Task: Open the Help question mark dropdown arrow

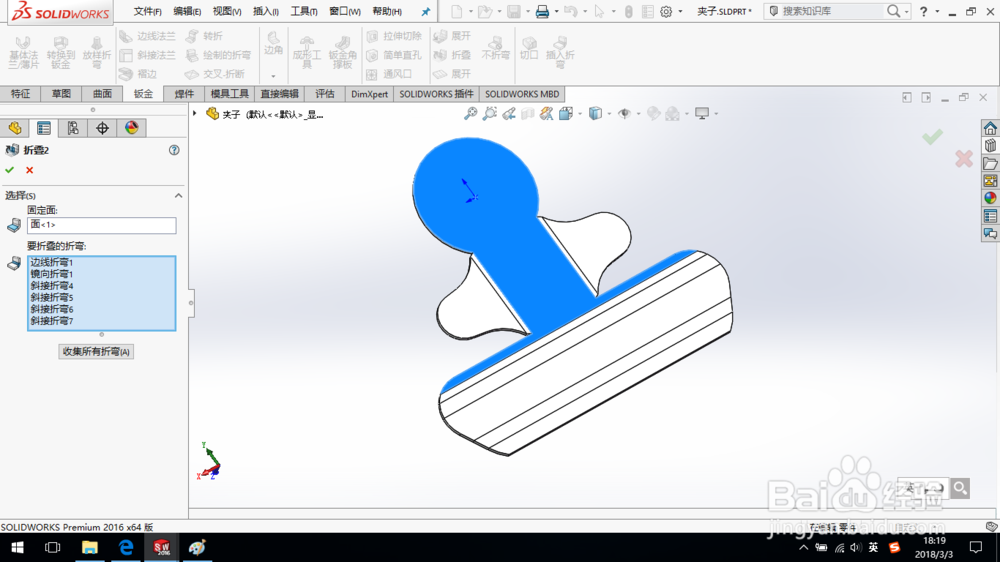Action: tap(937, 11)
